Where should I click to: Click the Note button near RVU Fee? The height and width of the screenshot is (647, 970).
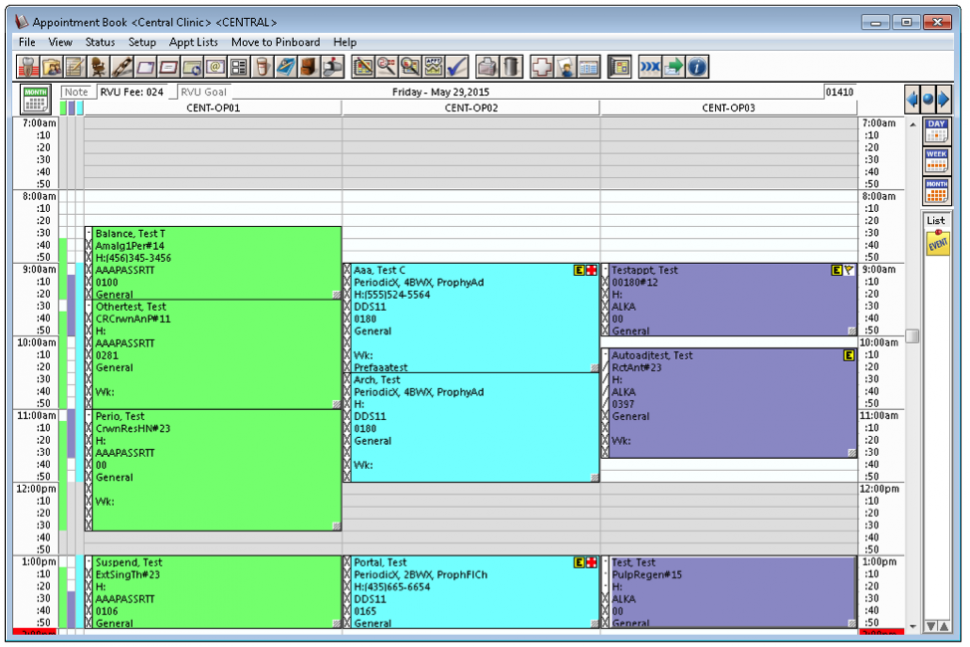(x=77, y=91)
